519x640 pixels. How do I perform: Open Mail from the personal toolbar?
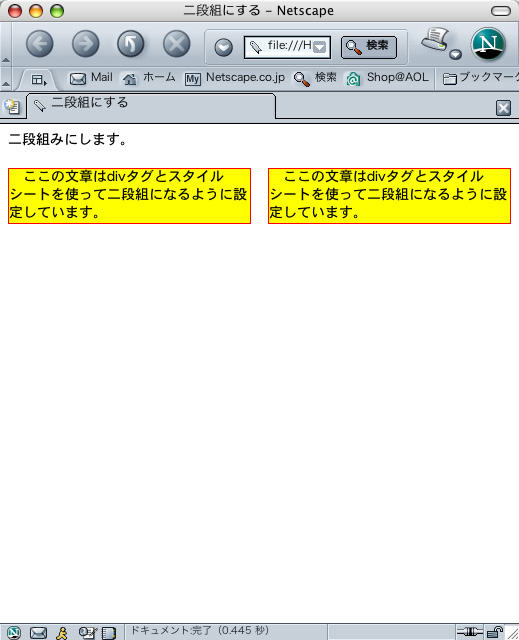[91, 78]
